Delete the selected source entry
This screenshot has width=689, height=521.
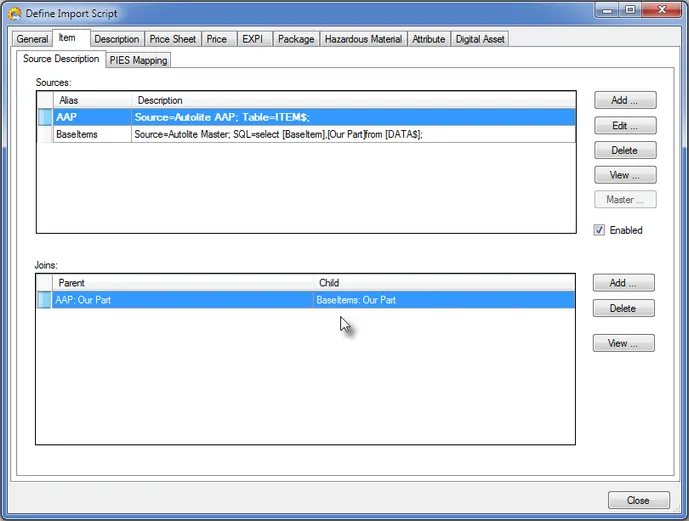coord(625,150)
